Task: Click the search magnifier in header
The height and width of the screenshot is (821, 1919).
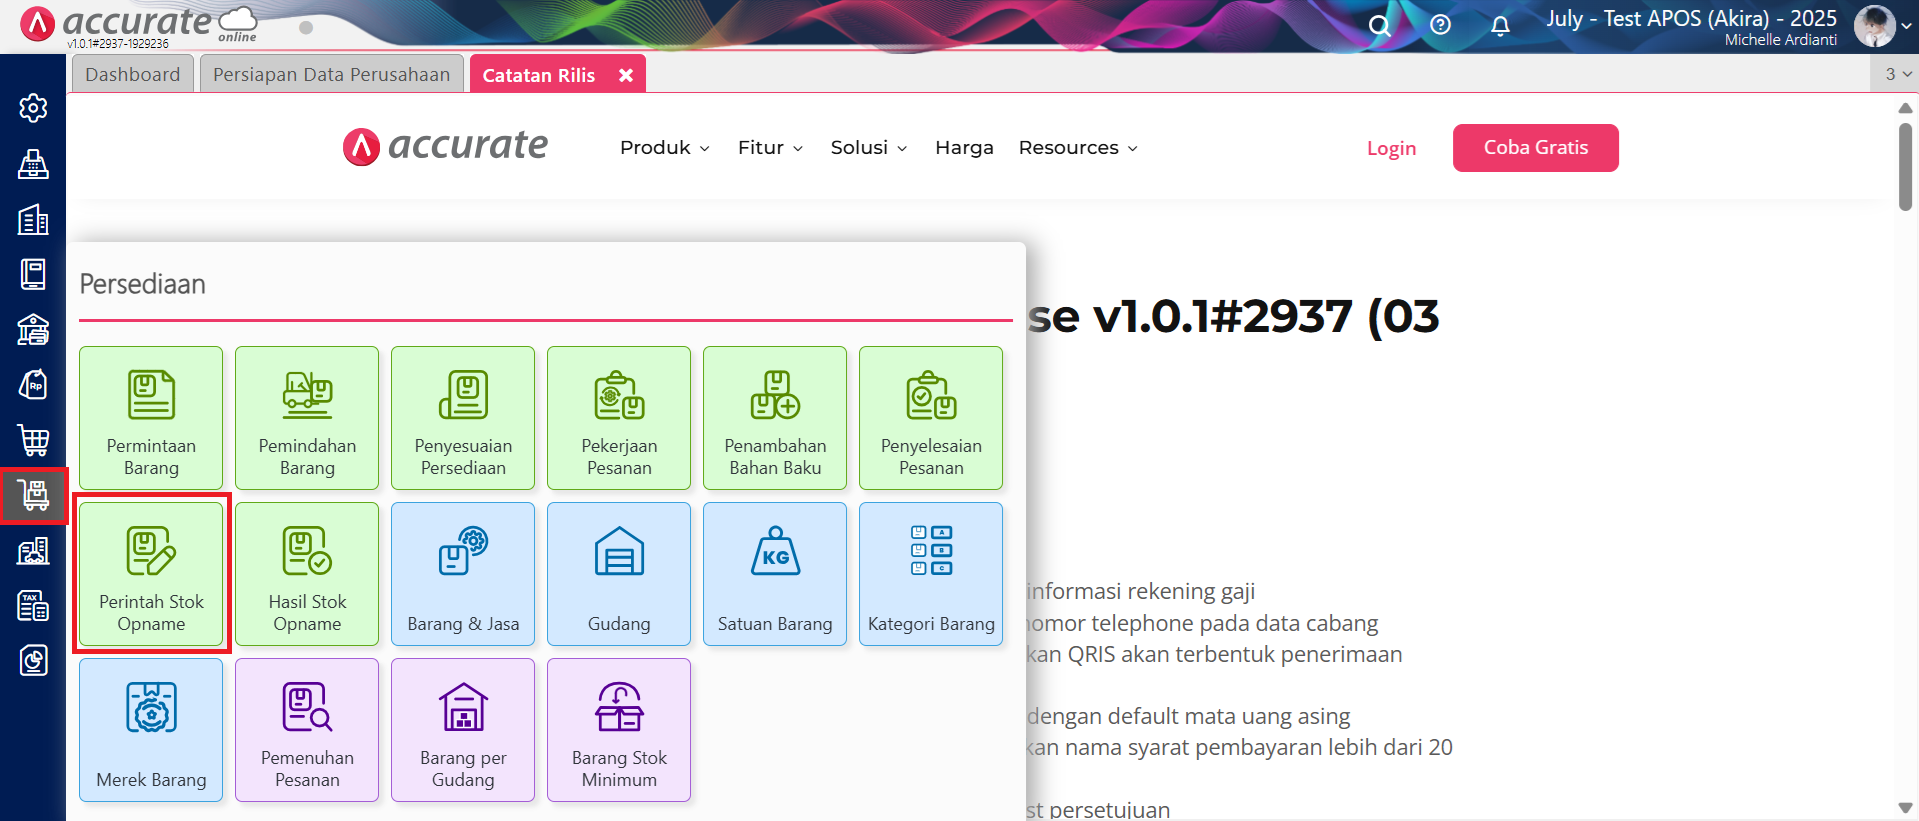Action: (1380, 26)
